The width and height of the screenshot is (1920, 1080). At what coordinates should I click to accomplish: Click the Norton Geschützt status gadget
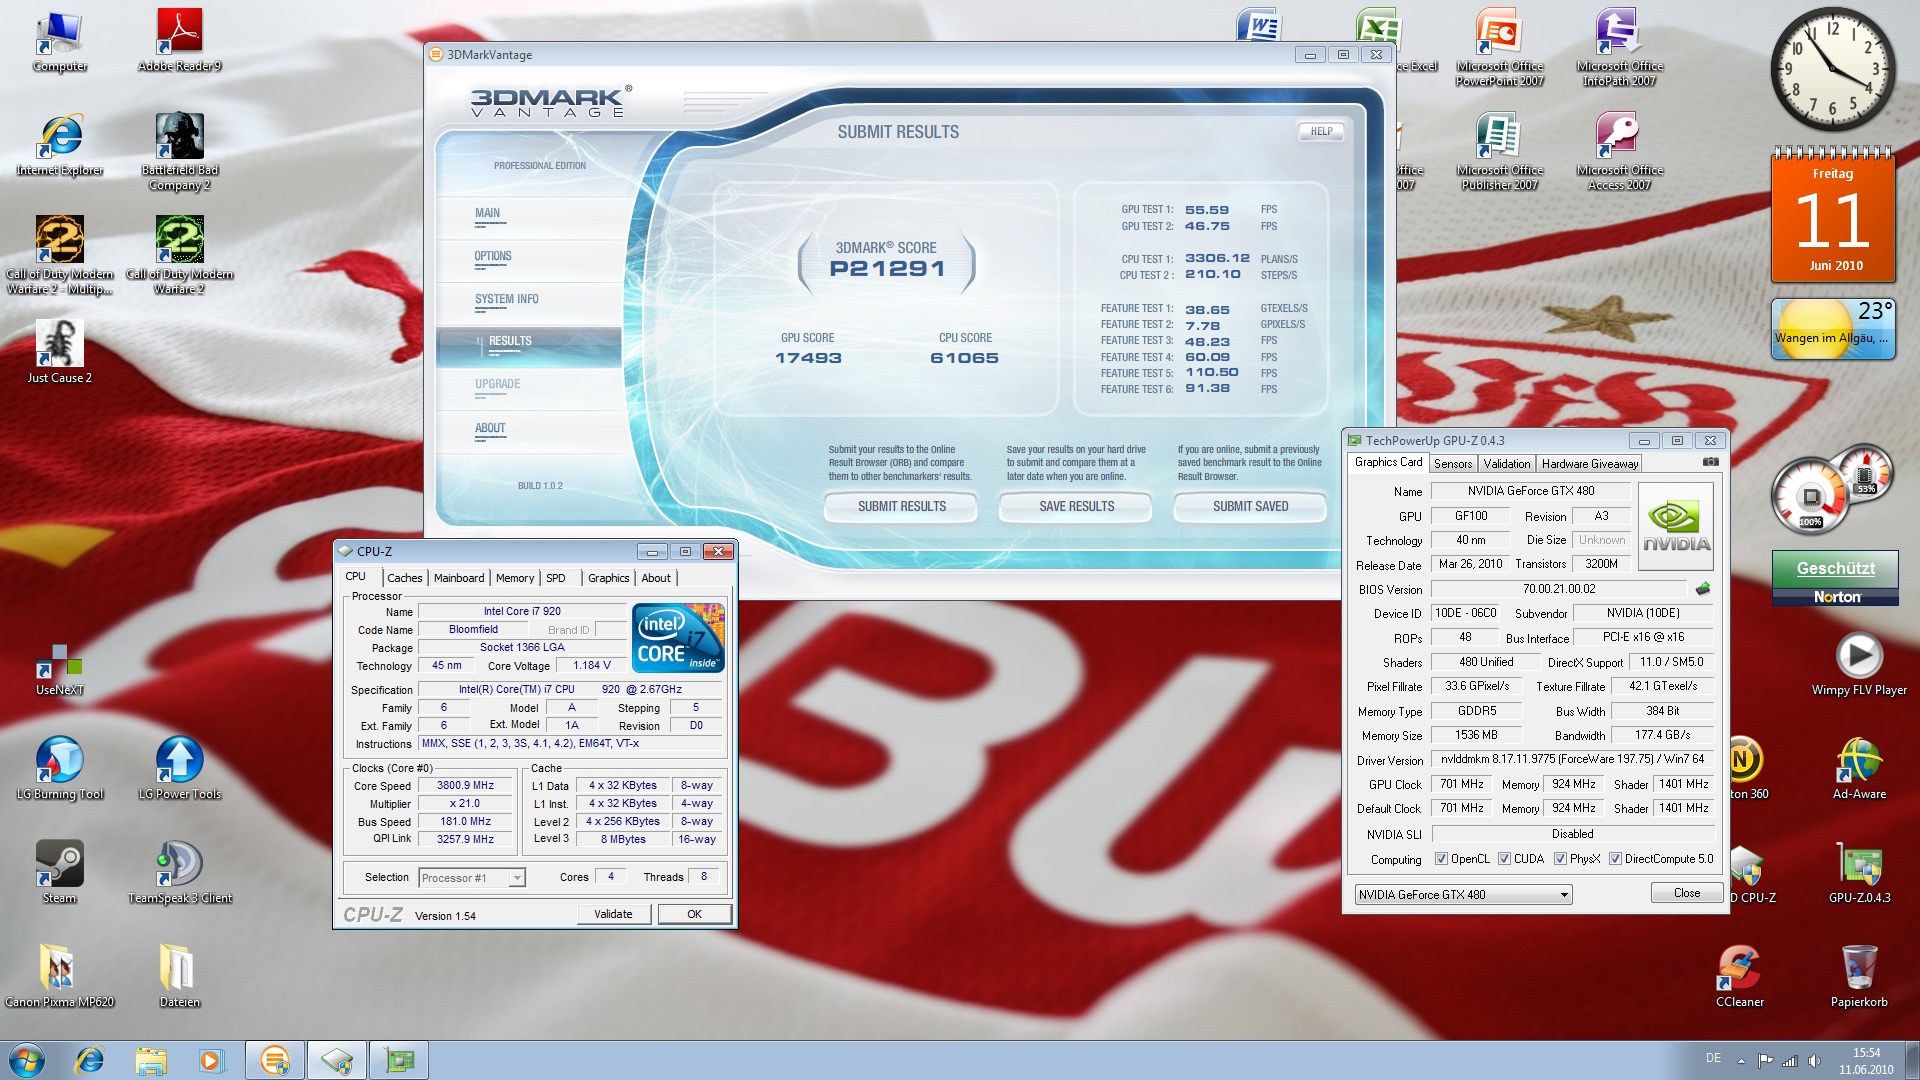pos(1835,578)
